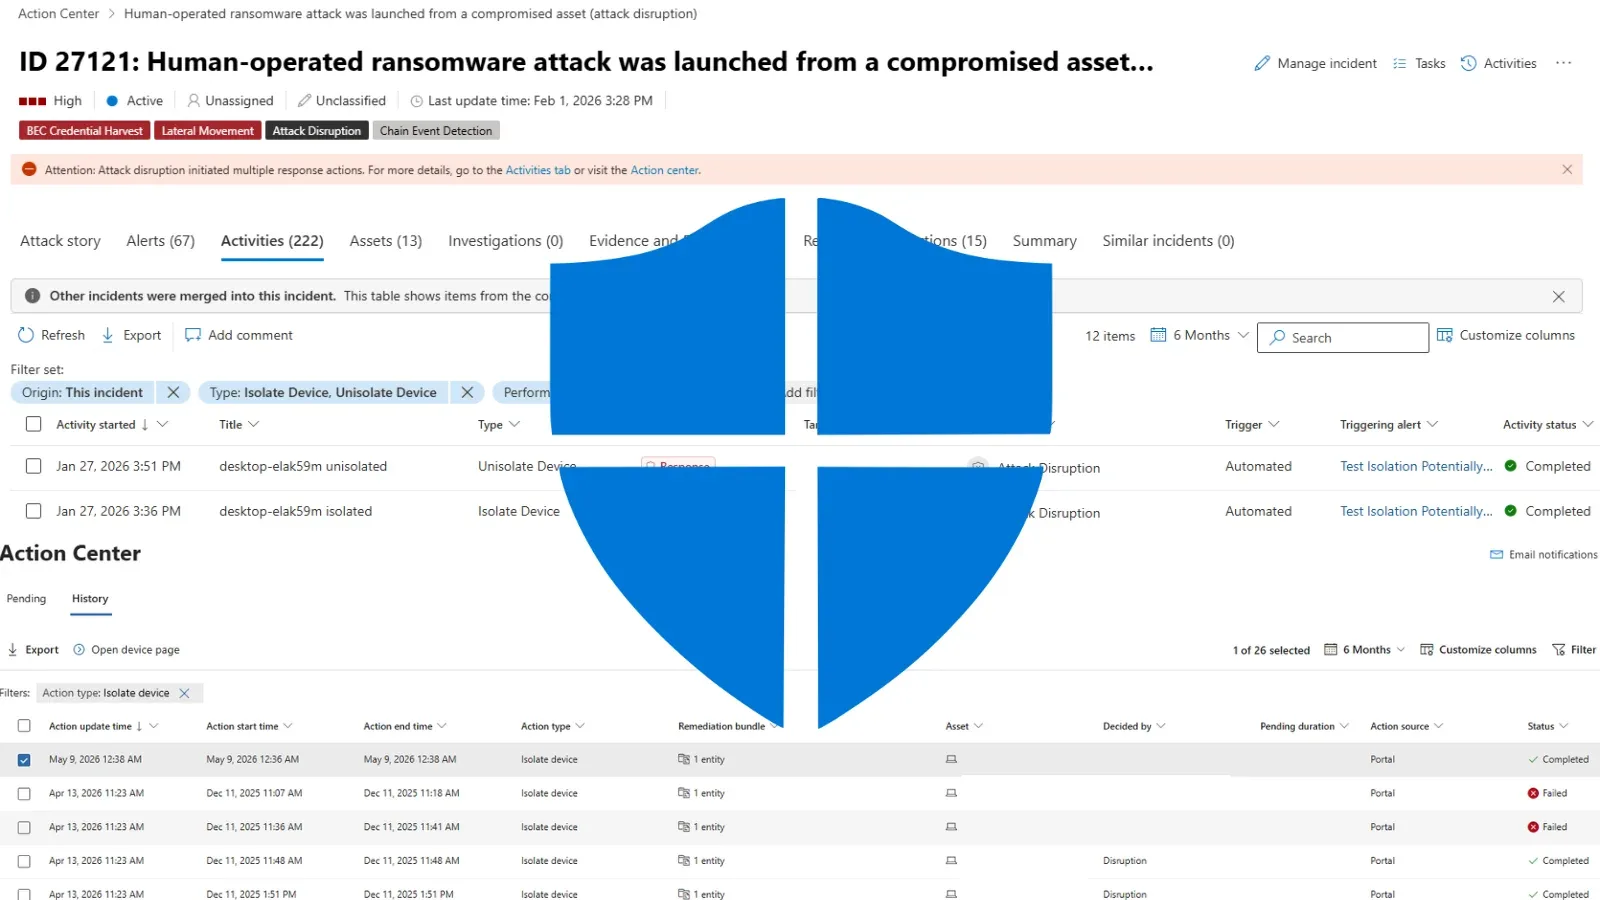Go to Action Center breadcrumb
The height and width of the screenshot is (900, 1600).
(58, 13)
